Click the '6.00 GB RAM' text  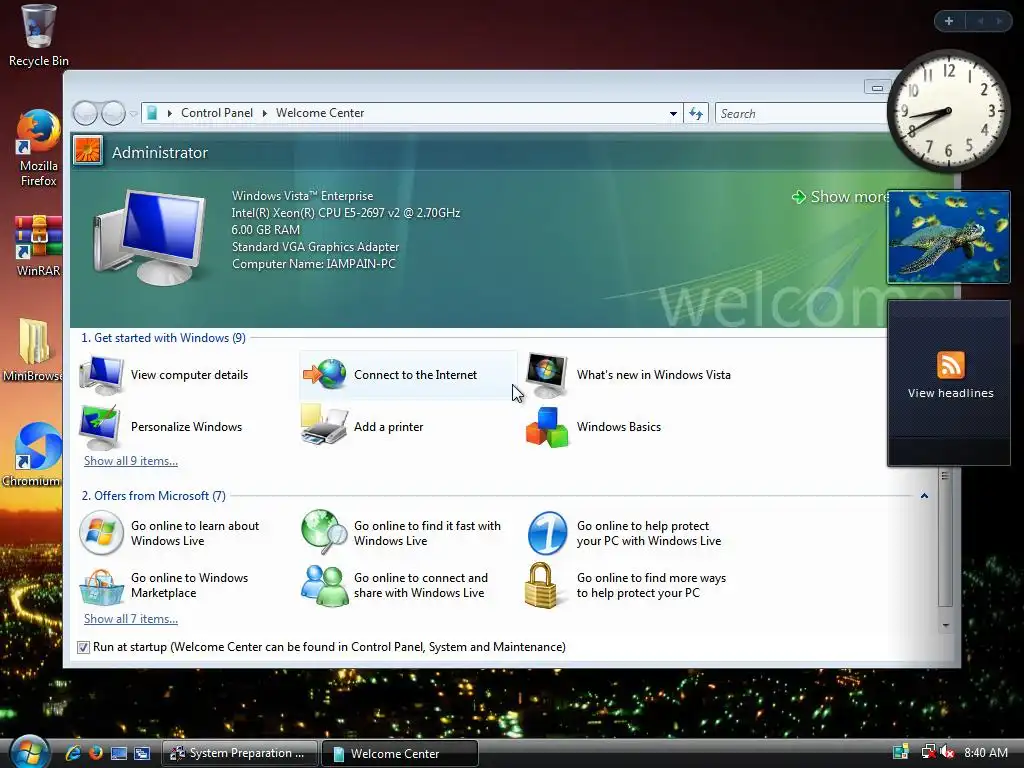(x=265, y=230)
